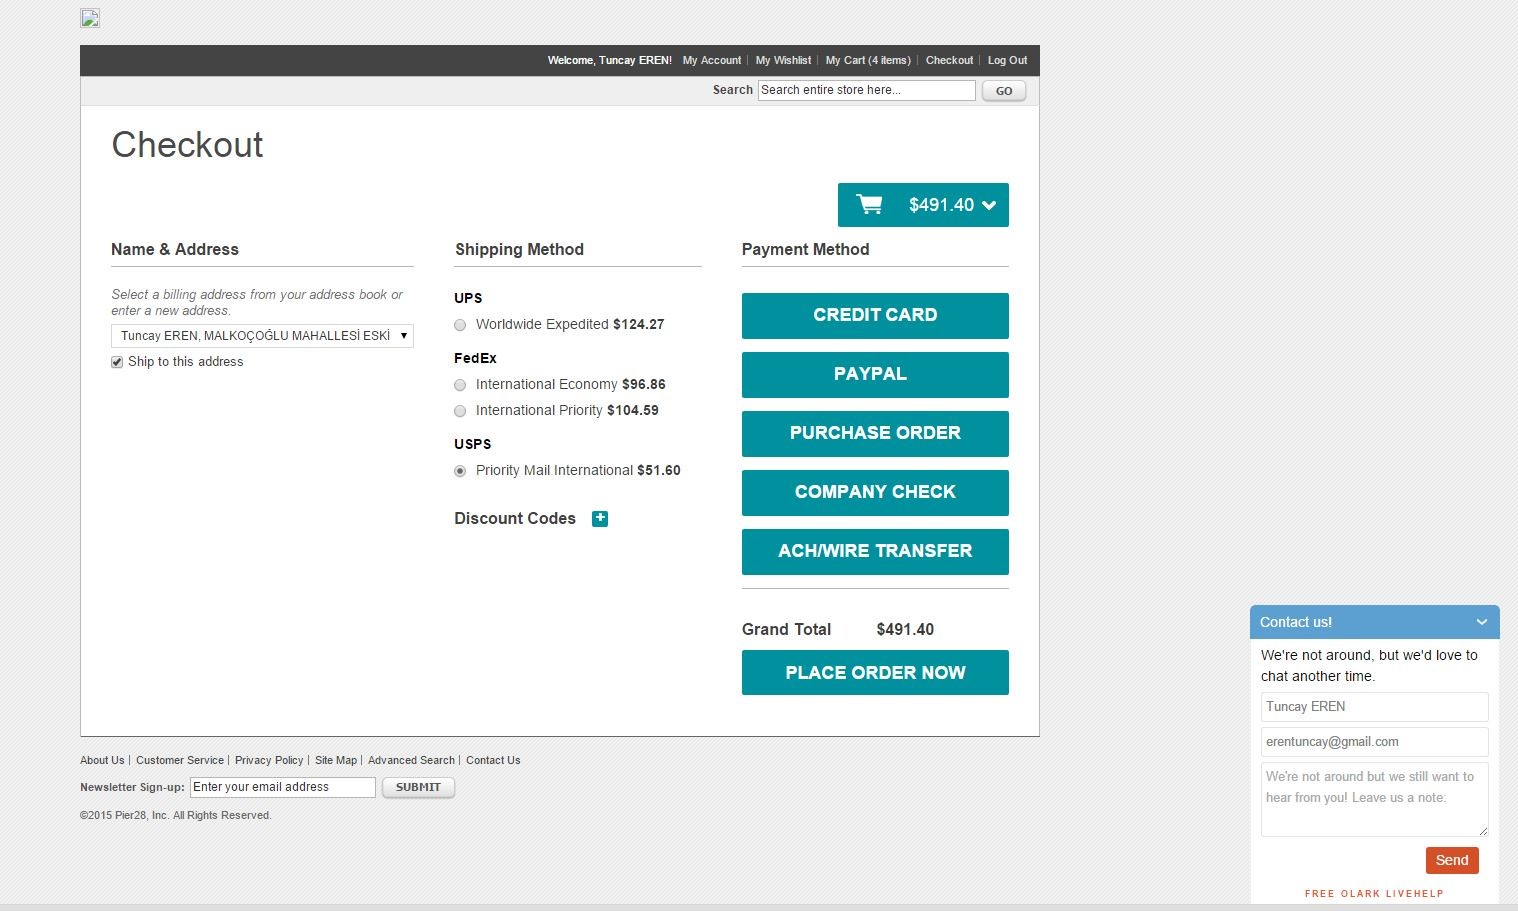Click the broken logo image at top left
This screenshot has height=911, width=1518.
click(90, 18)
